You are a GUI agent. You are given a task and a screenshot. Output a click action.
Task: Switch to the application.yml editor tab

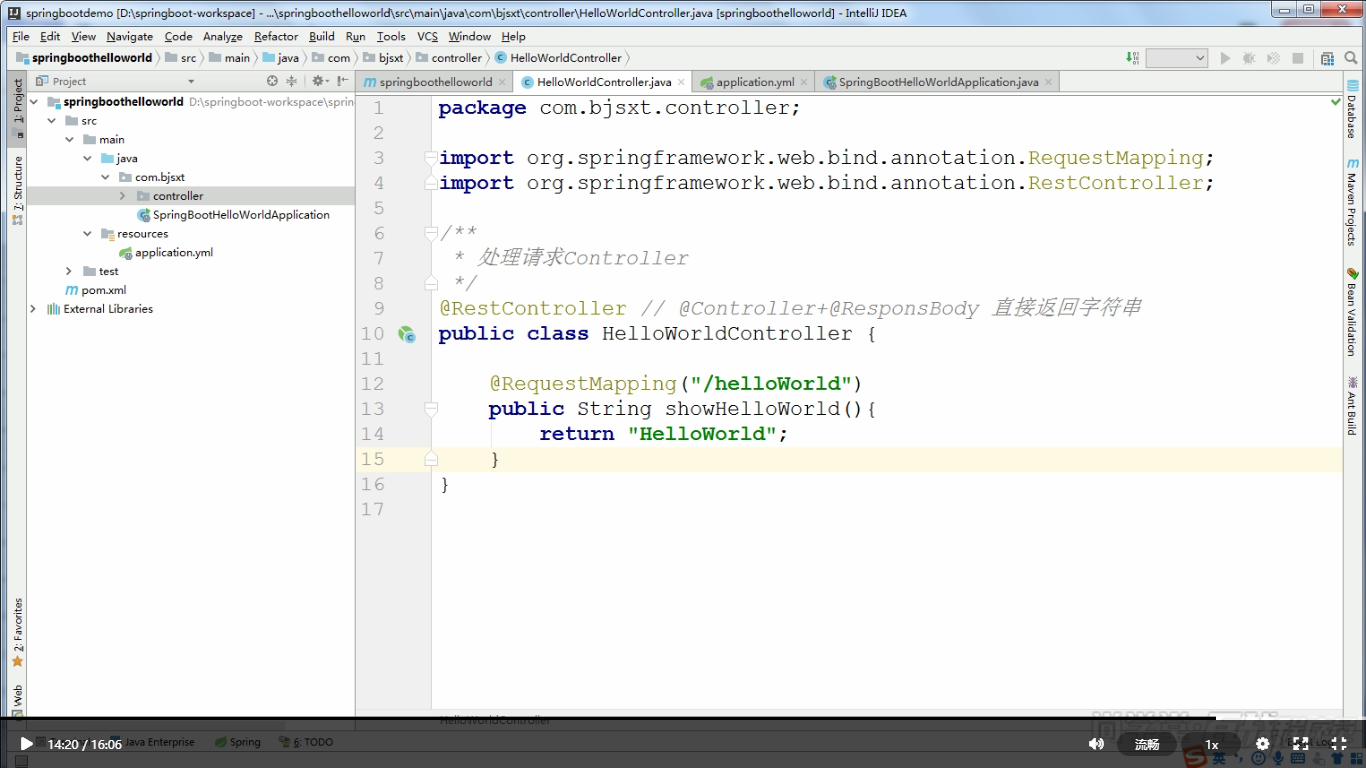coord(755,82)
